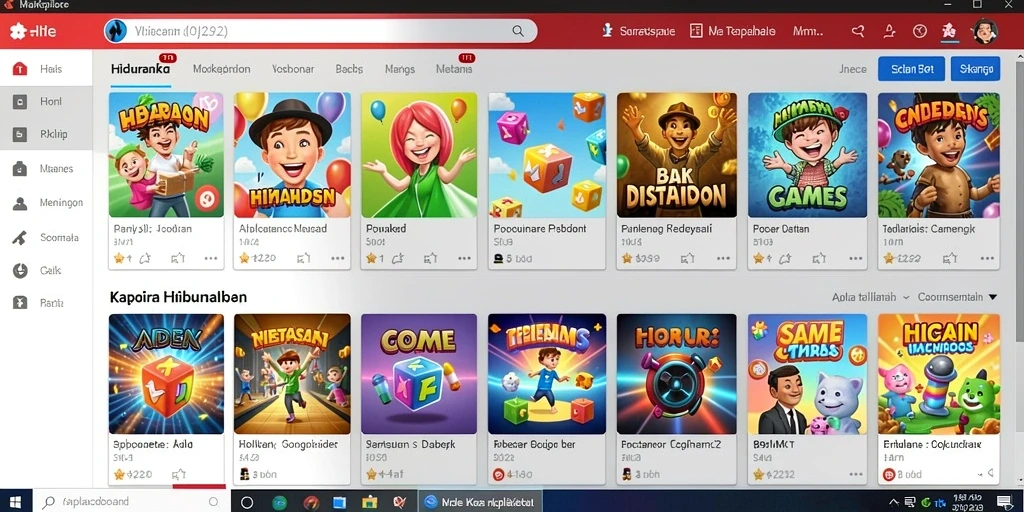Click the magnifier icon in search bar
Image resolution: width=1024 pixels, height=512 pixels.
pyautogui.click(x=518, y=31)
